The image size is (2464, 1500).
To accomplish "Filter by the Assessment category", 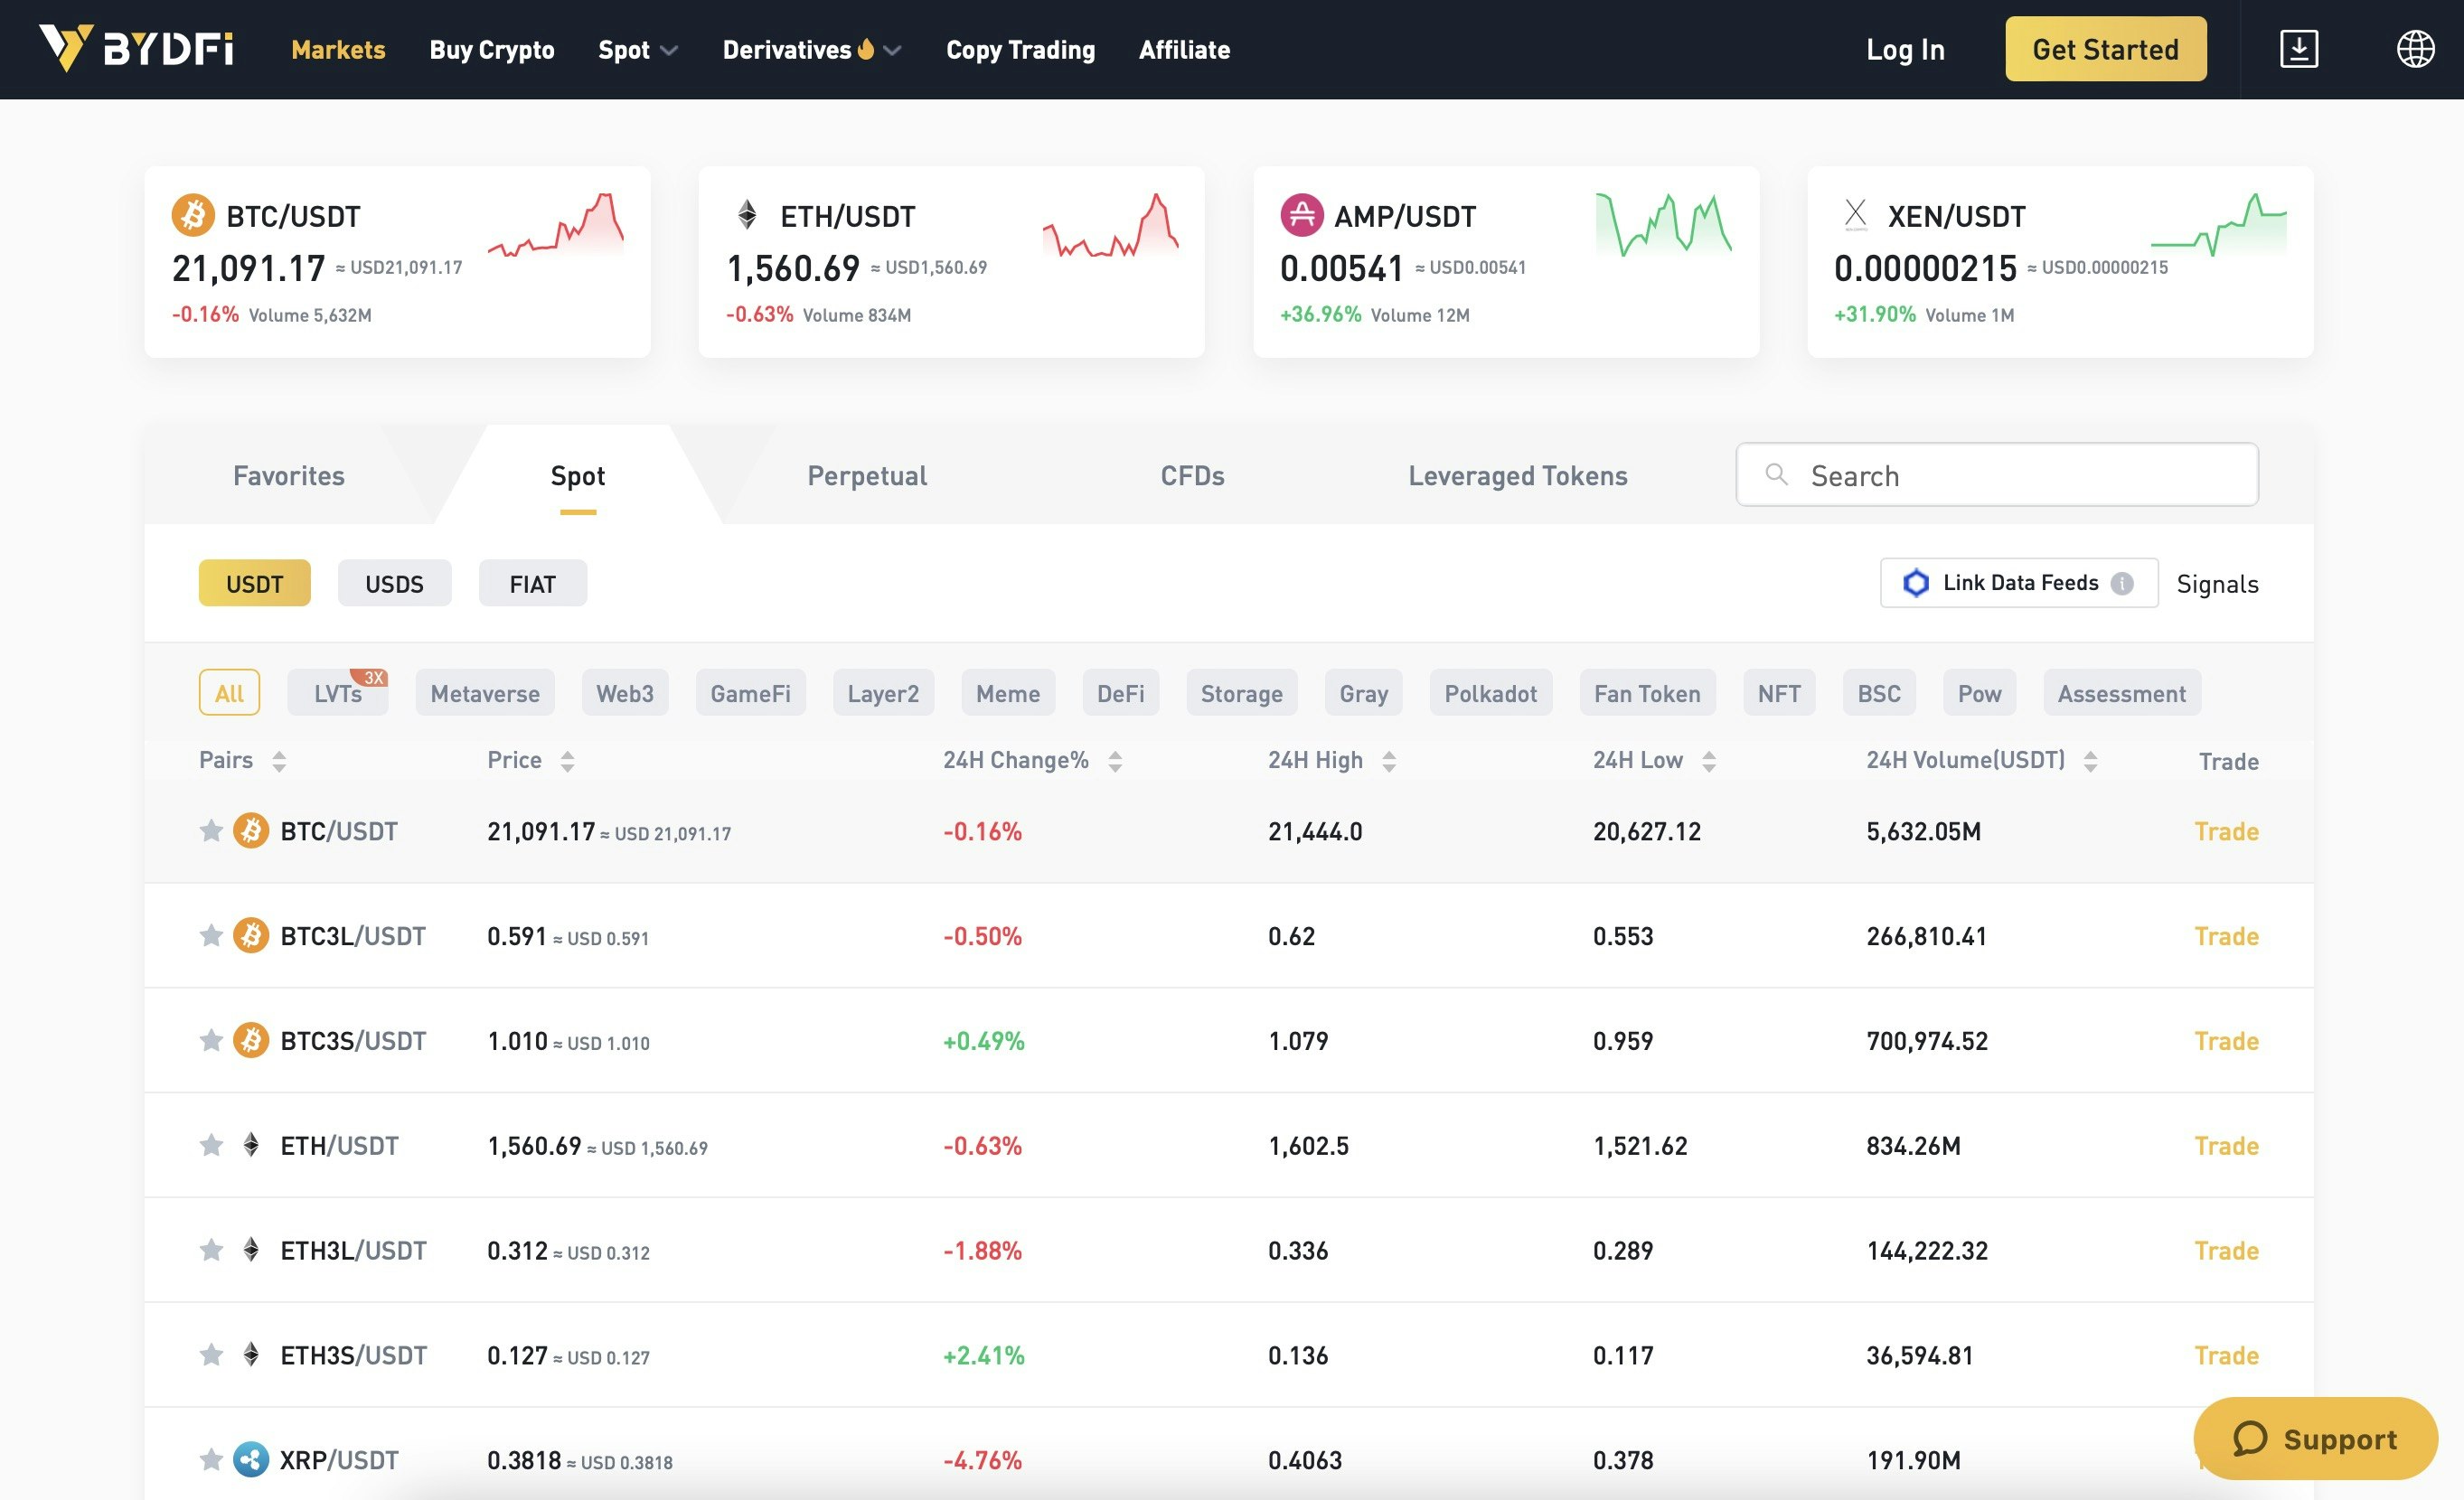I will click(x=2121, y=692).
